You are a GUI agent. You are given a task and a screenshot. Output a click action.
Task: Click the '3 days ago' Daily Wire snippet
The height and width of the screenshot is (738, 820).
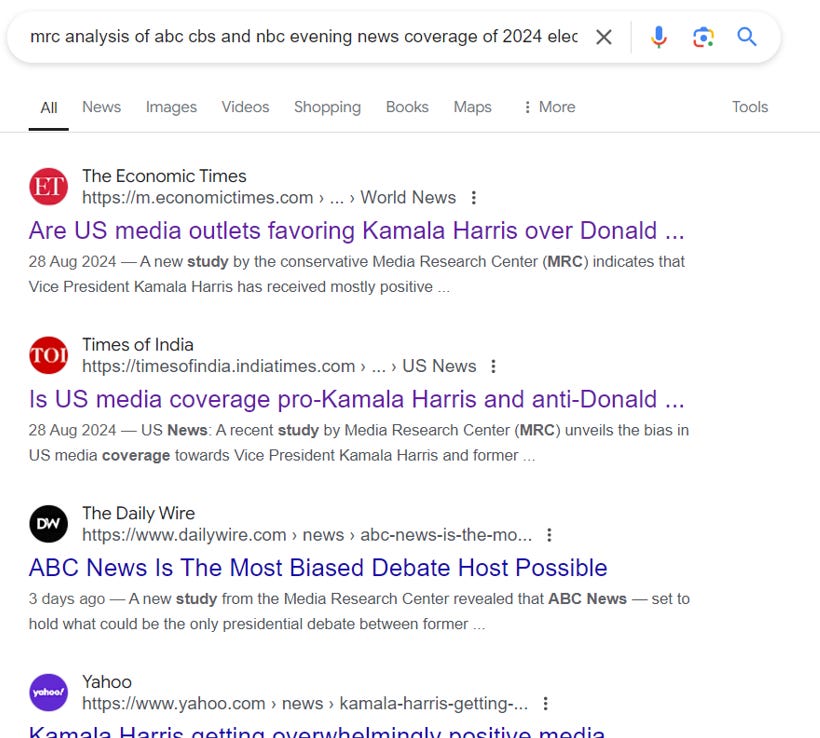pos(359,611)
